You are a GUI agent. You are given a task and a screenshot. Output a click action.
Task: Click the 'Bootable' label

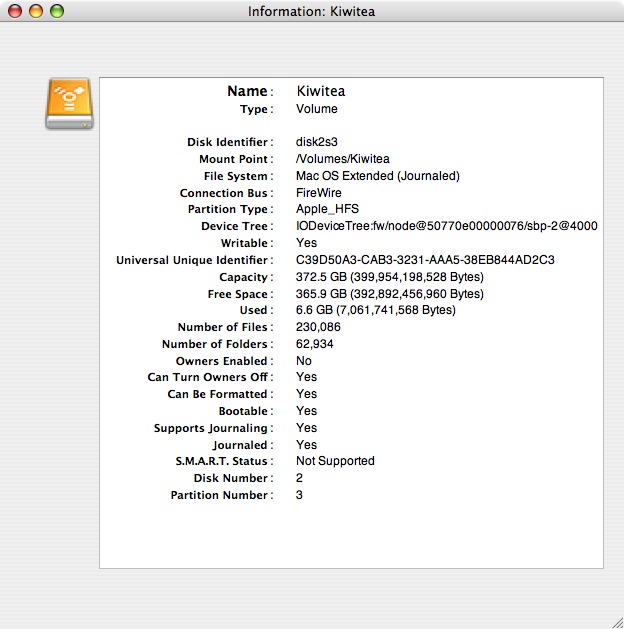point(243,411)
